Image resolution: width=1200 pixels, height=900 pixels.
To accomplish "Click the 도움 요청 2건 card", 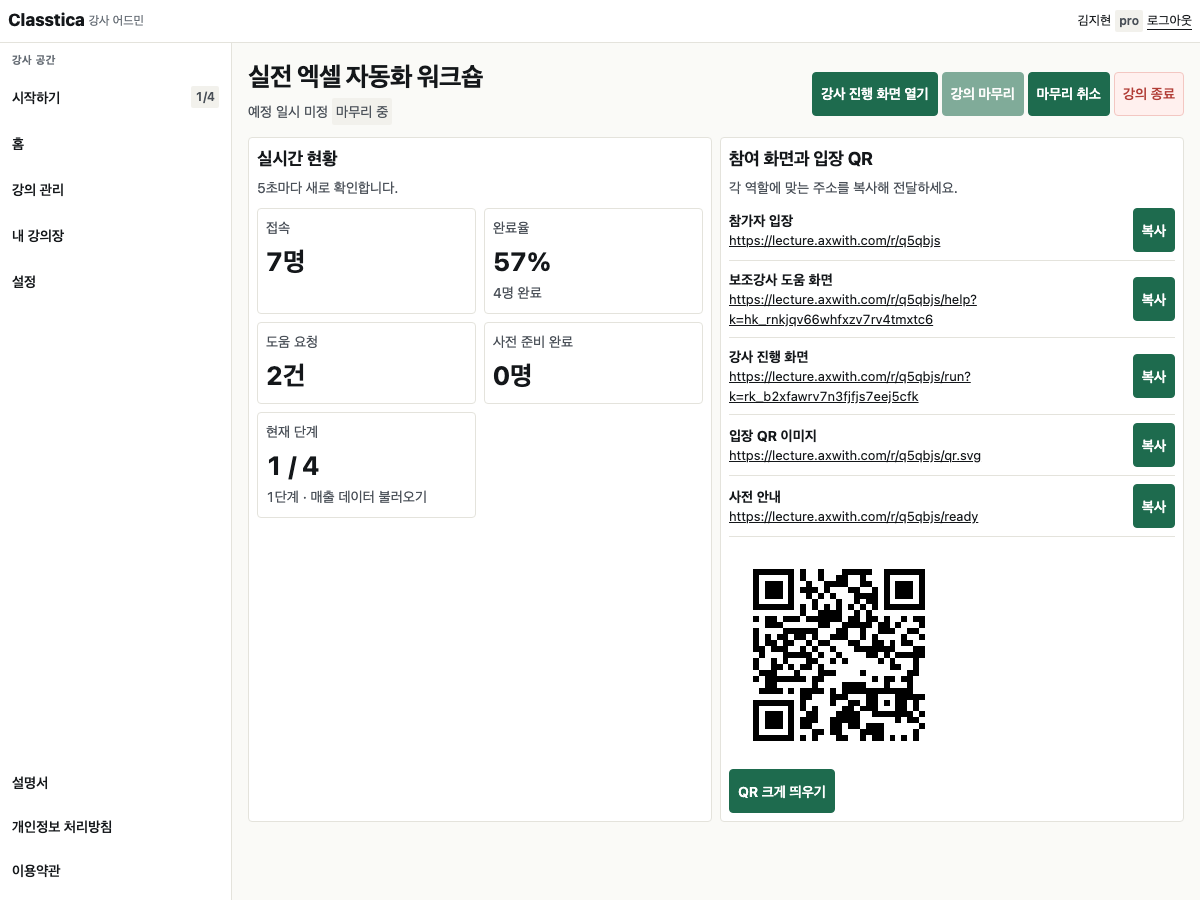I will (366, 363).
